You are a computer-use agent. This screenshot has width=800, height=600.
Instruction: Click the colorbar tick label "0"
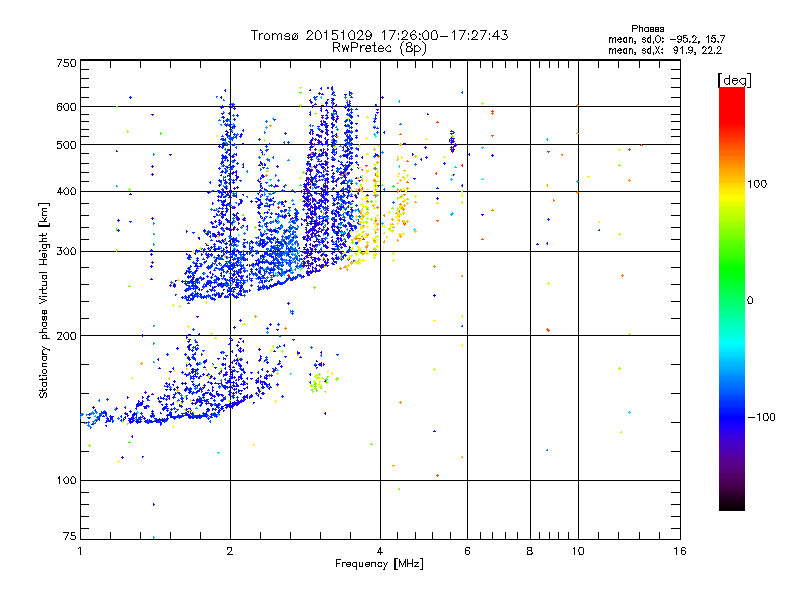pyautogui.click(x=750, y=300)
